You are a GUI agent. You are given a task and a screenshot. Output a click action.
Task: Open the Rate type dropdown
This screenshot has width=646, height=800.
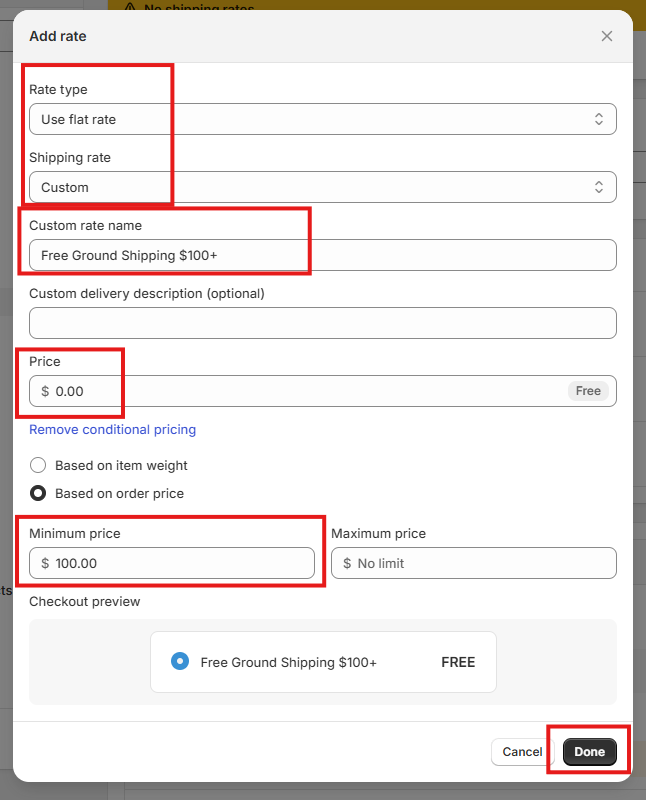[x=322, y=119]
